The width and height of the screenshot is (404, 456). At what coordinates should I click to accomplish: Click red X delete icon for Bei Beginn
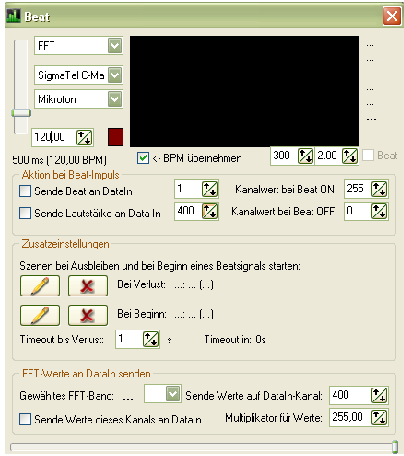coord(88,315)
